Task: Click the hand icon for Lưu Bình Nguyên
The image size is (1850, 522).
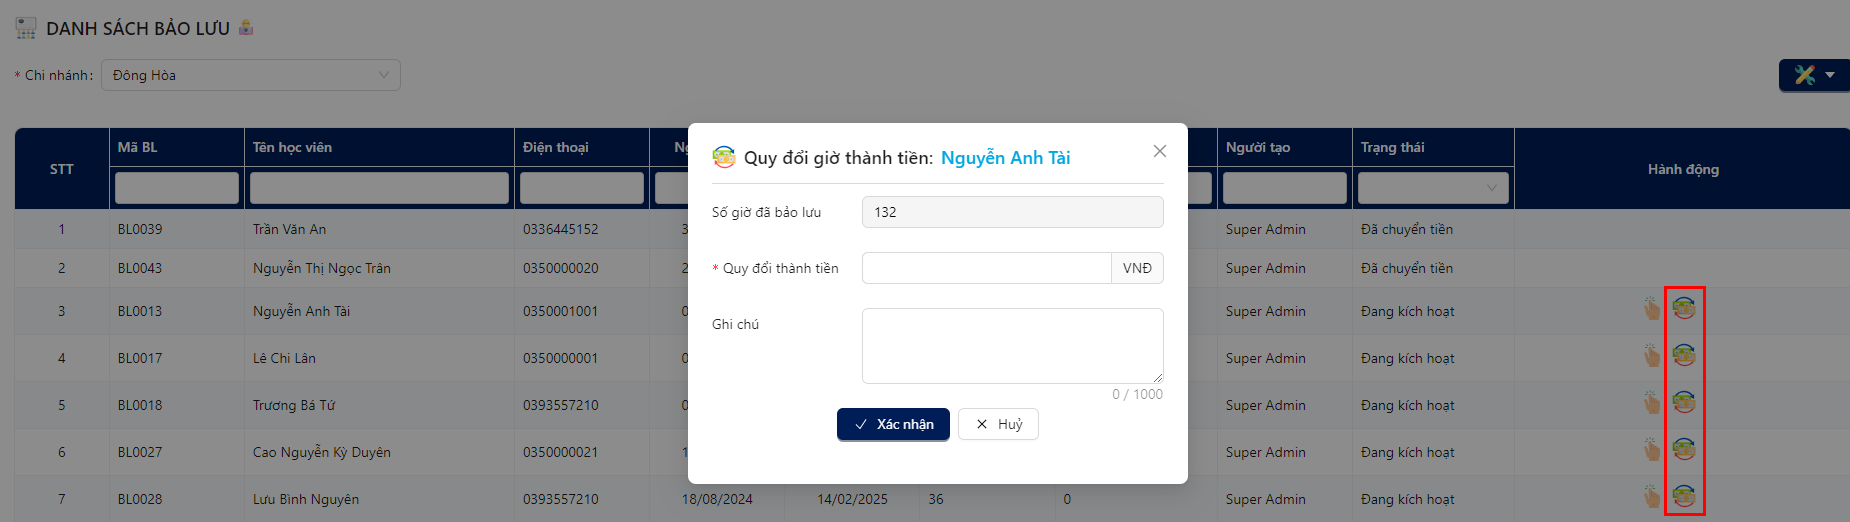Action: [1651, 496]
